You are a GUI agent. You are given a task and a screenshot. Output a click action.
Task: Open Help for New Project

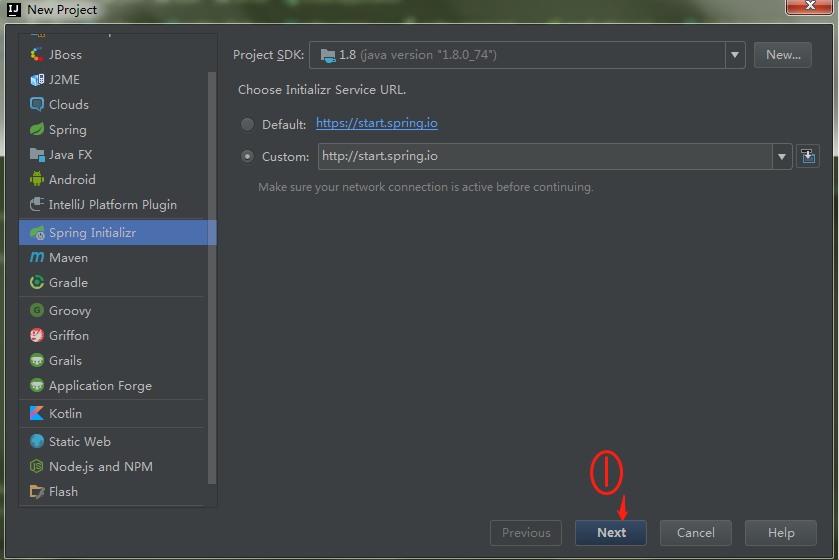781,533
